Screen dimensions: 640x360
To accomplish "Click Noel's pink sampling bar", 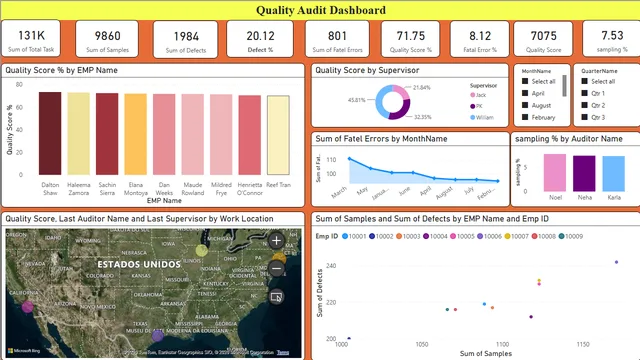I will (x=555, y=173).
